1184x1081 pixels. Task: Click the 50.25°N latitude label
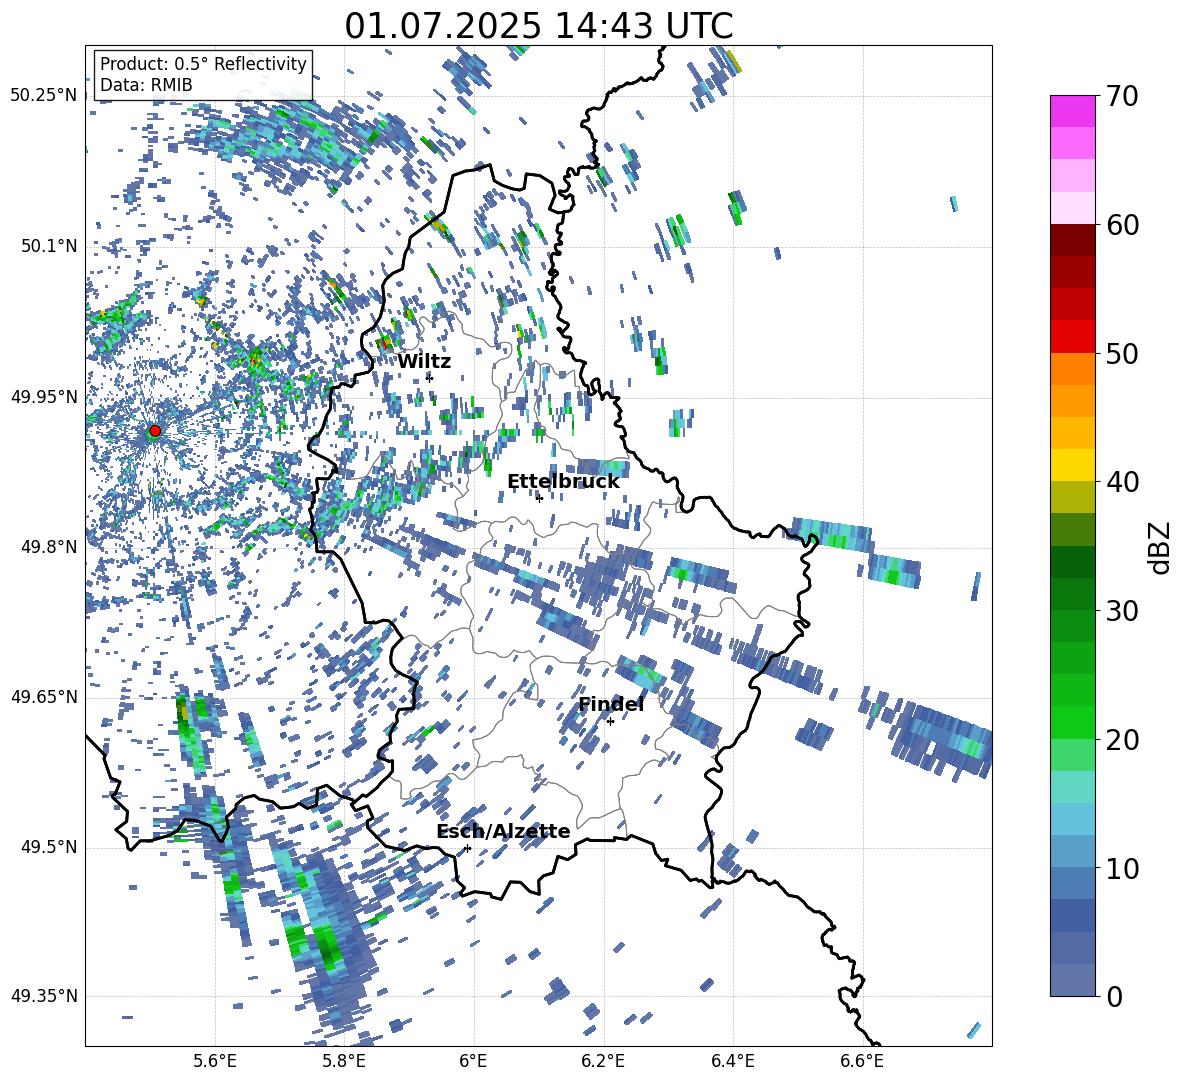click(44, 96)
